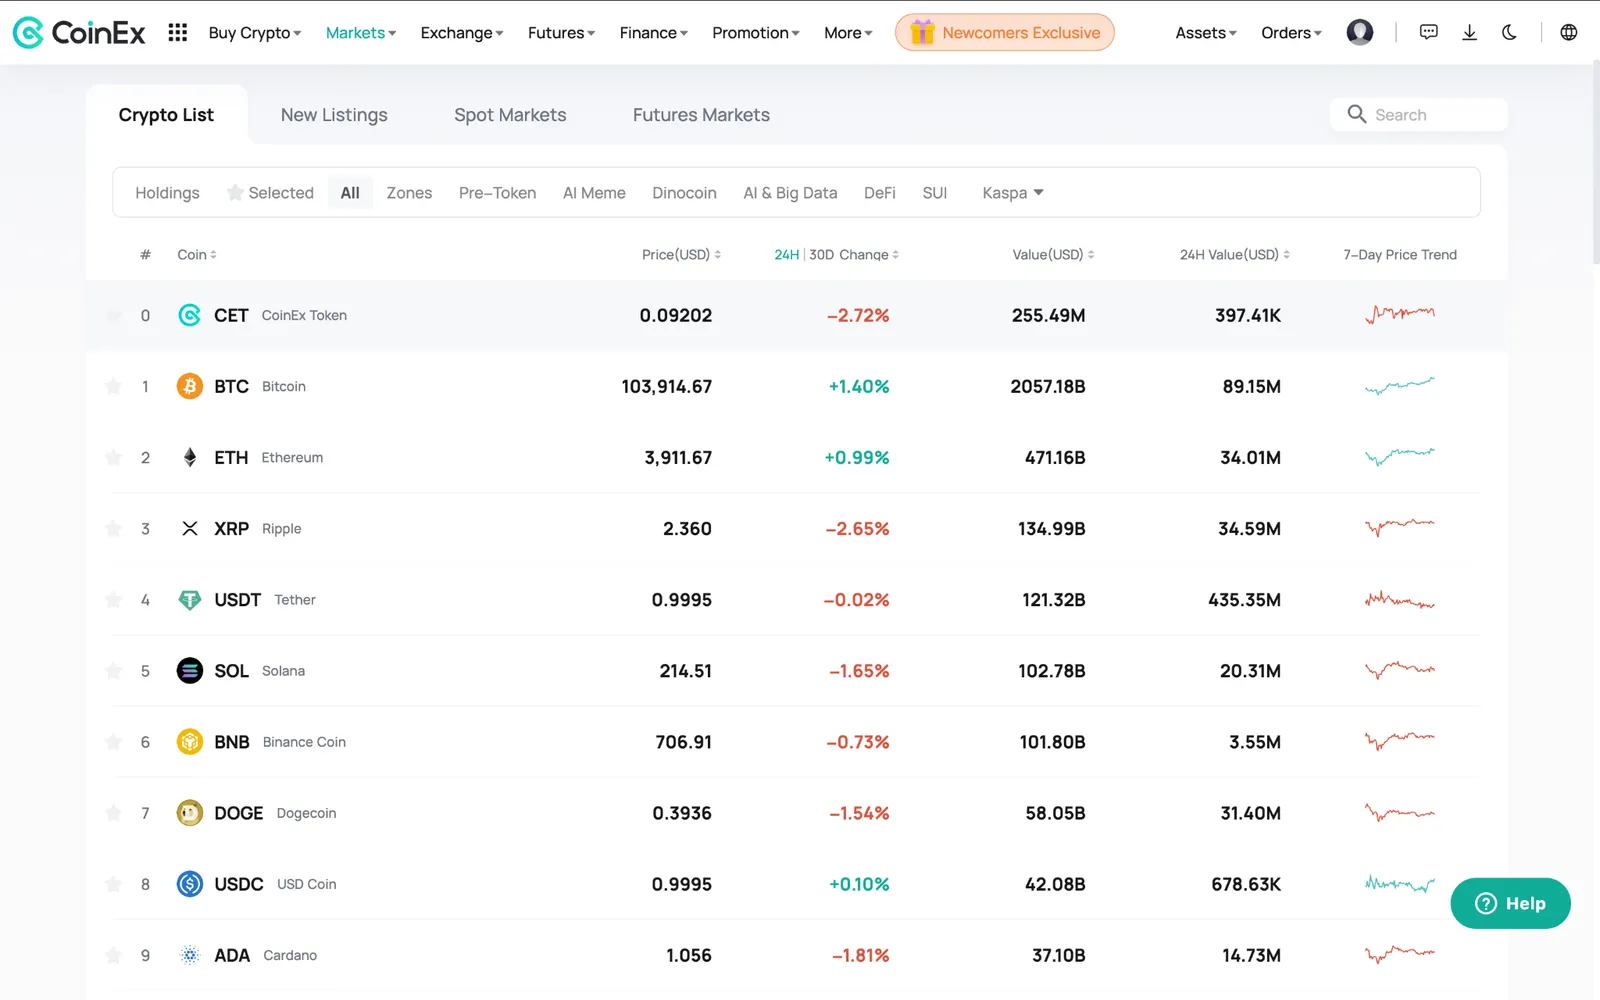
Task: Favorite USDT with its star
Action: 113,600
